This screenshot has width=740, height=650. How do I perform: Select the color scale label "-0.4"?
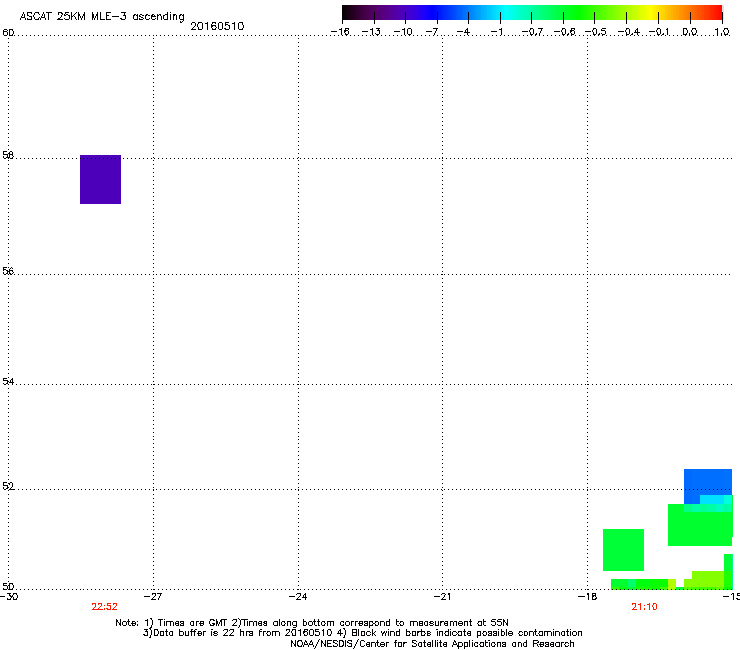click(629, 32)
